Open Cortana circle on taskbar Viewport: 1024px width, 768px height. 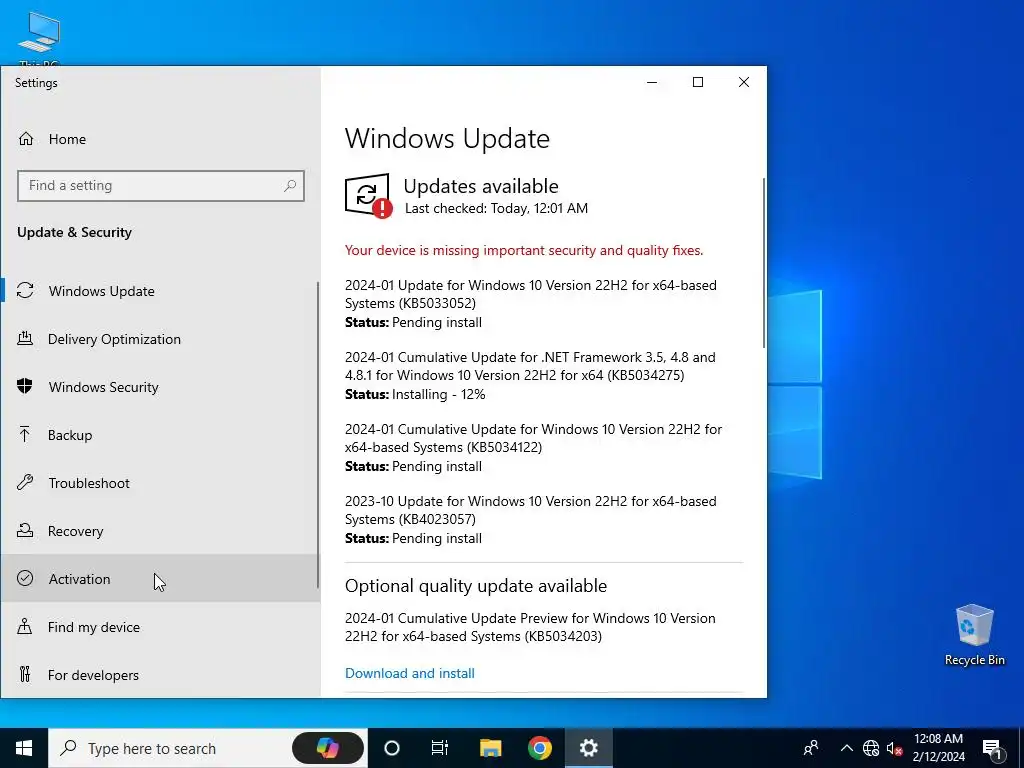(392, 748)
